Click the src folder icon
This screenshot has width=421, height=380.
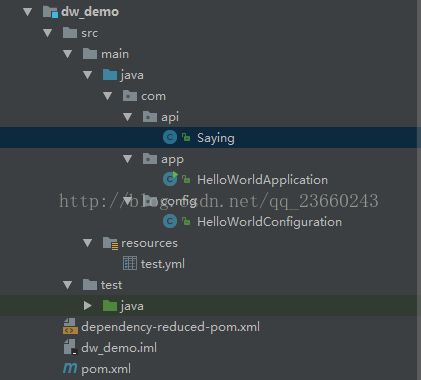[70, 33]
